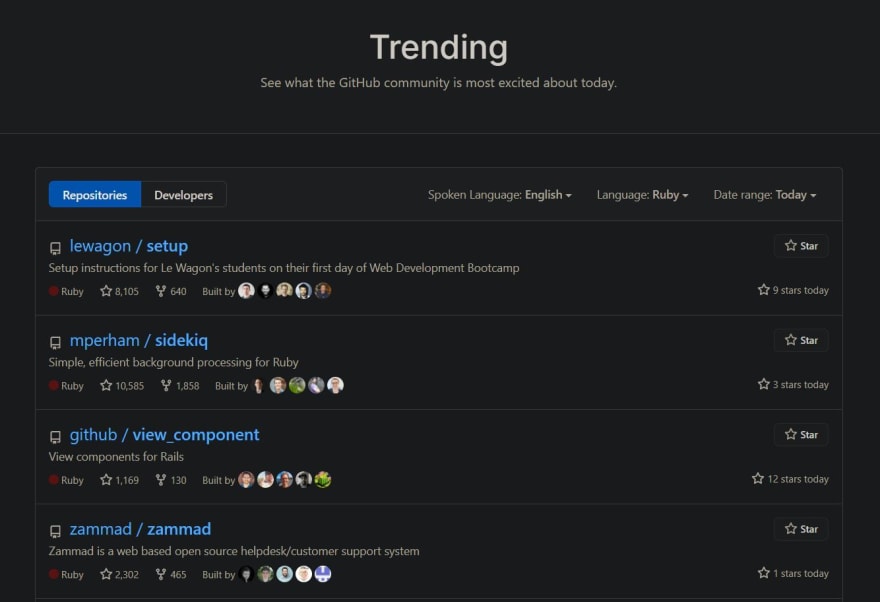
Task: View the 640 forks of lewagon setup
Action: click(171, 291)
